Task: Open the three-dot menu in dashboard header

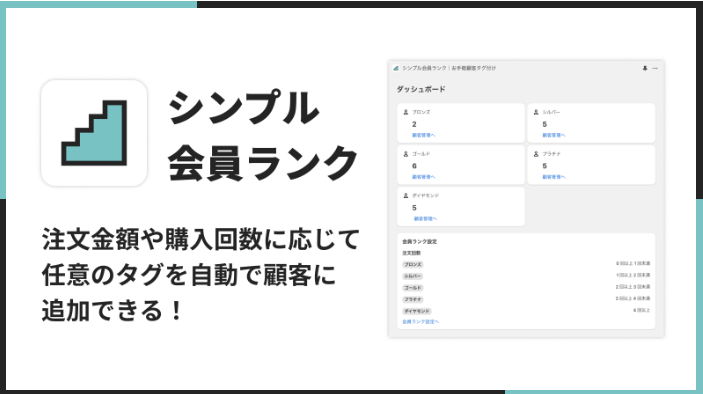Action: point(655,68)
